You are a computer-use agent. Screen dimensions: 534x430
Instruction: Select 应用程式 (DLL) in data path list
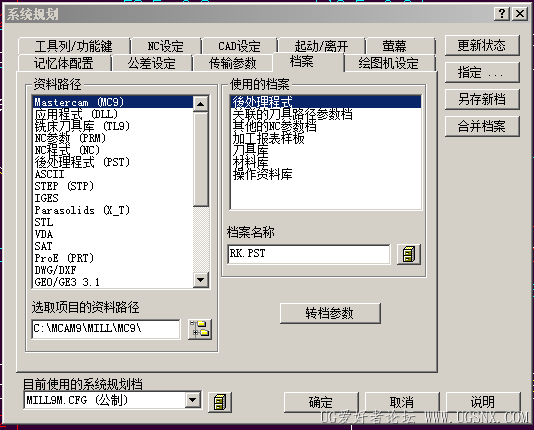pyautogui.click(x=113, y=114)
